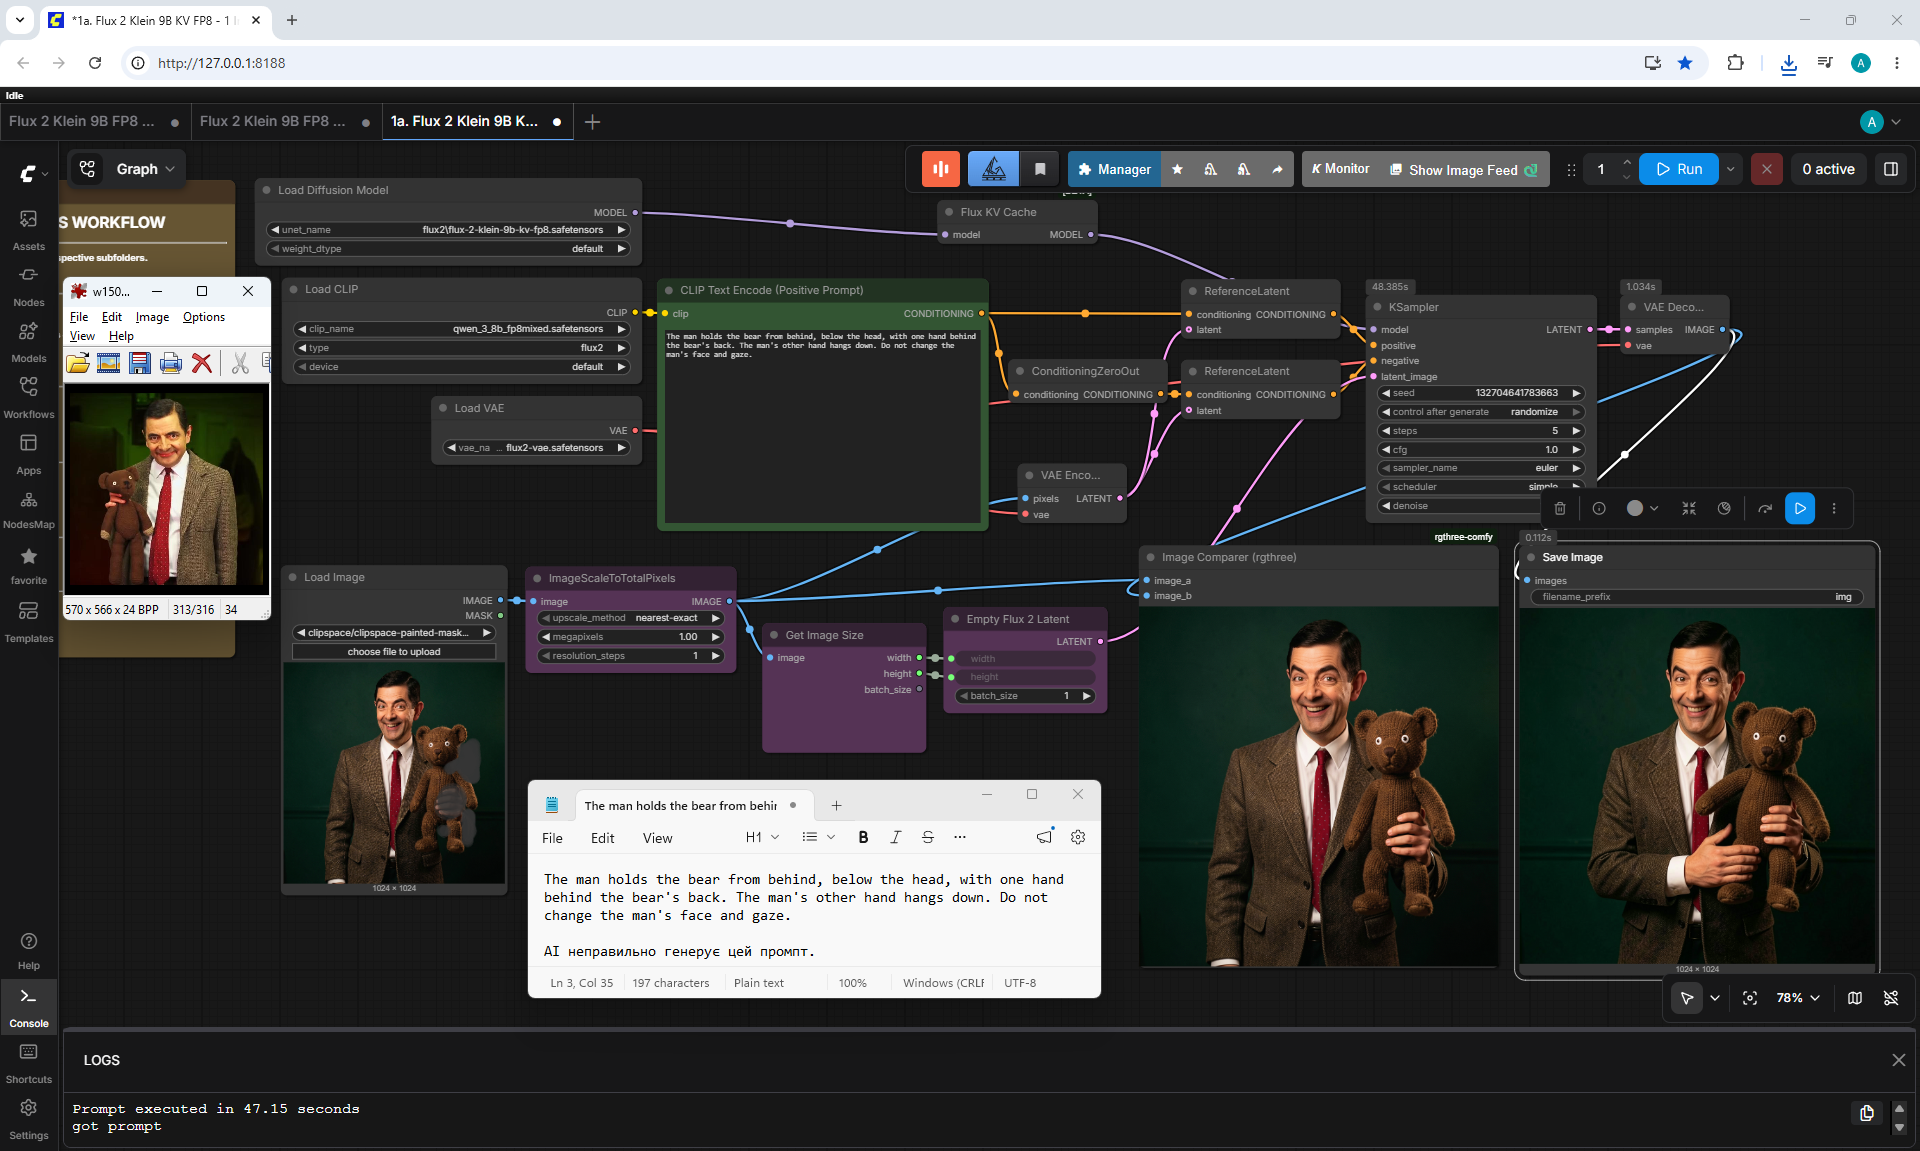
Task: Click the positive prompt text area
Action: click(x=822, y=425)
